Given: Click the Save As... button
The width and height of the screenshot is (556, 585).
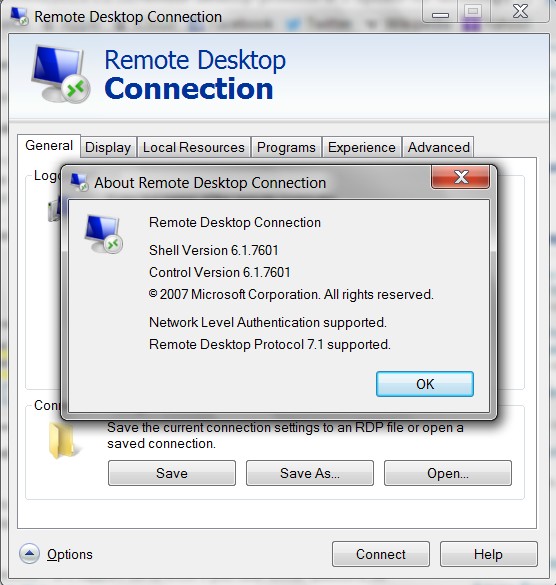Looking at the screenshot, I should pyautogui.click(x=310, y=473).
